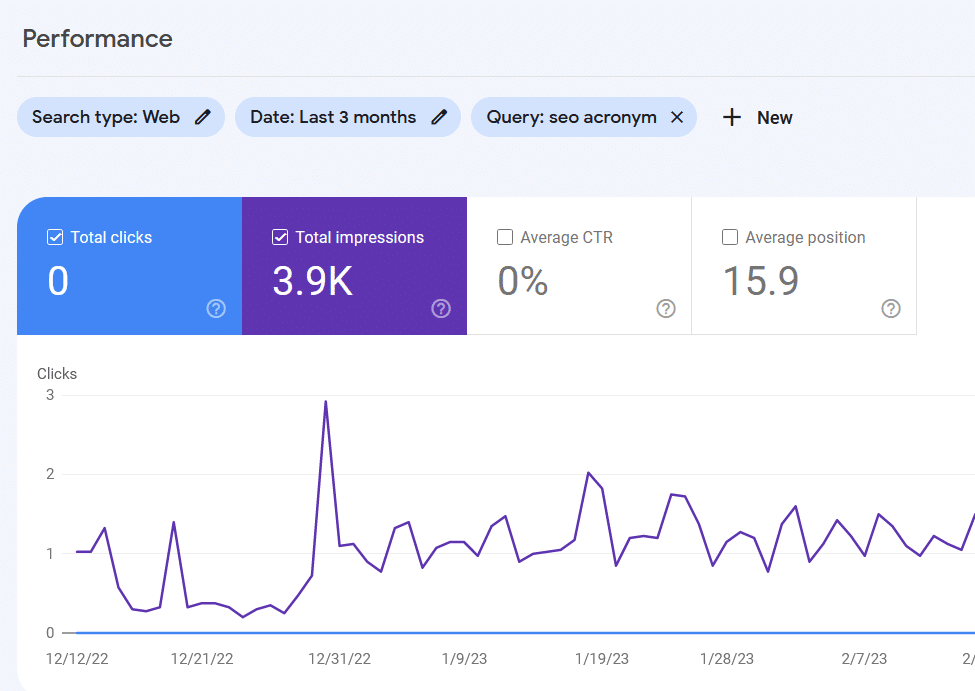The image size is (975, 691).
Task: Uncheck the Total clicks checkbox
Action: [56, 238]
